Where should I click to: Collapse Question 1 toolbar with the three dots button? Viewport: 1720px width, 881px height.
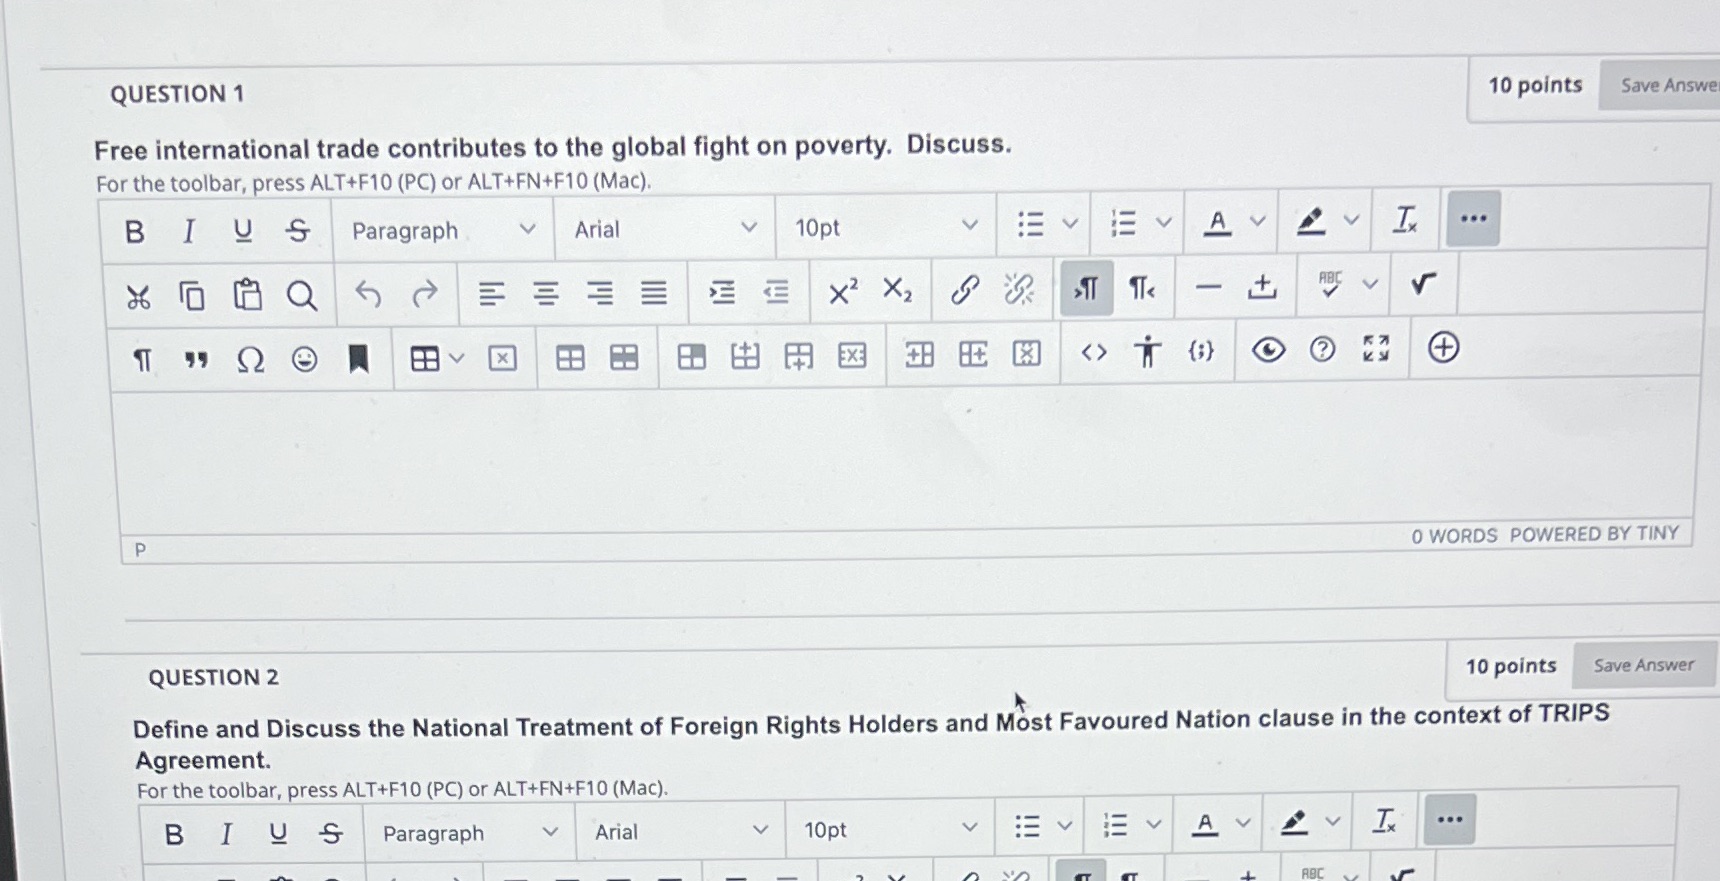click(x=1473, y=219)
